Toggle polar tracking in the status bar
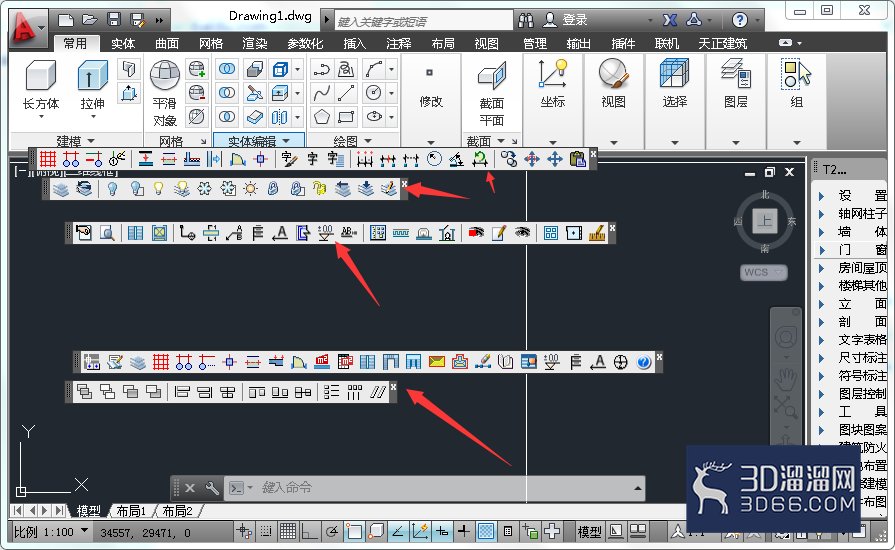The image size is (895, 550). point(332,531)
